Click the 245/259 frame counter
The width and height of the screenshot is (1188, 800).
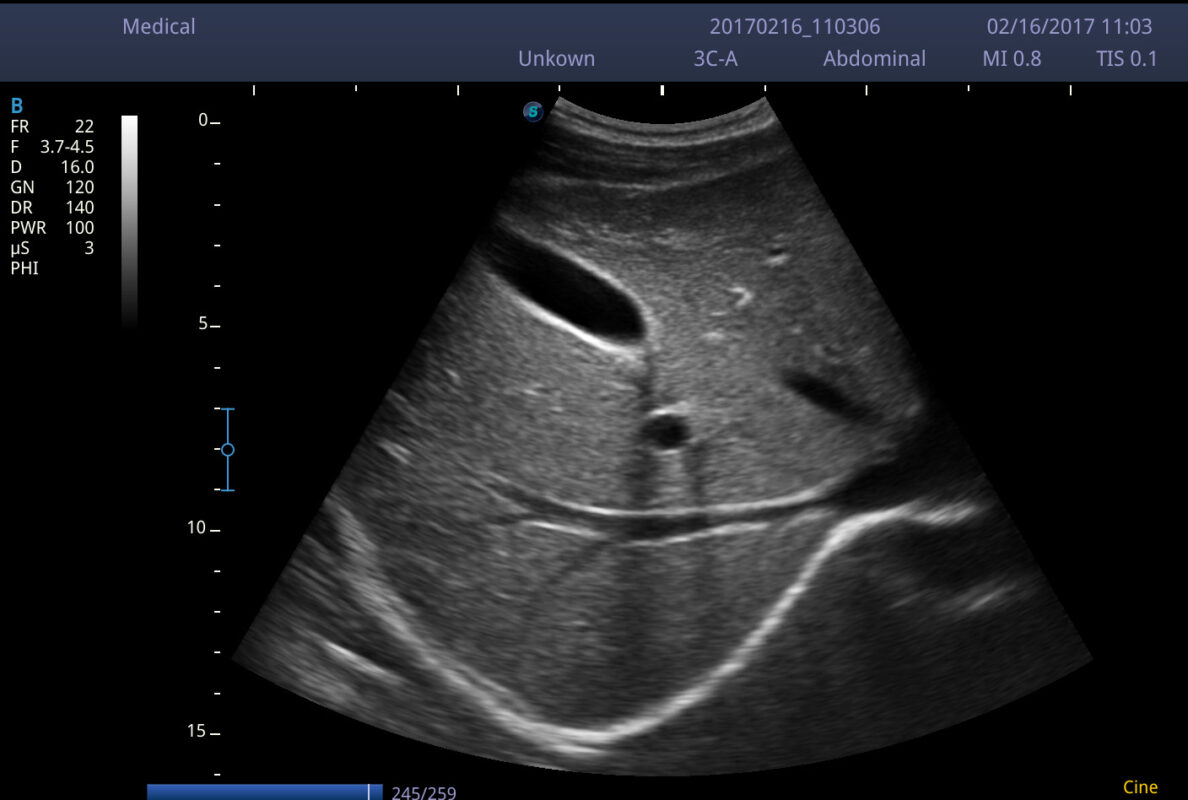pos(424,793)
